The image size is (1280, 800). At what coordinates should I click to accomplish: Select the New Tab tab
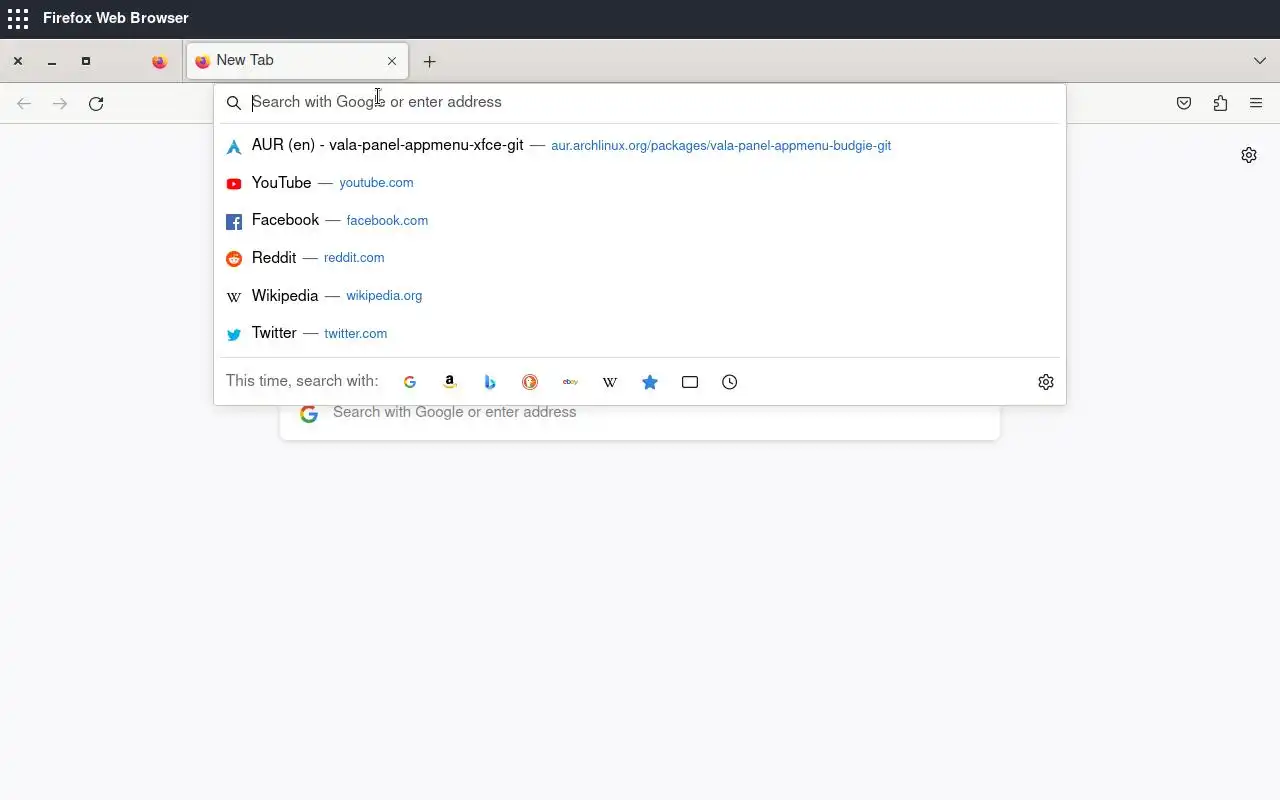(x=298, y=61)
